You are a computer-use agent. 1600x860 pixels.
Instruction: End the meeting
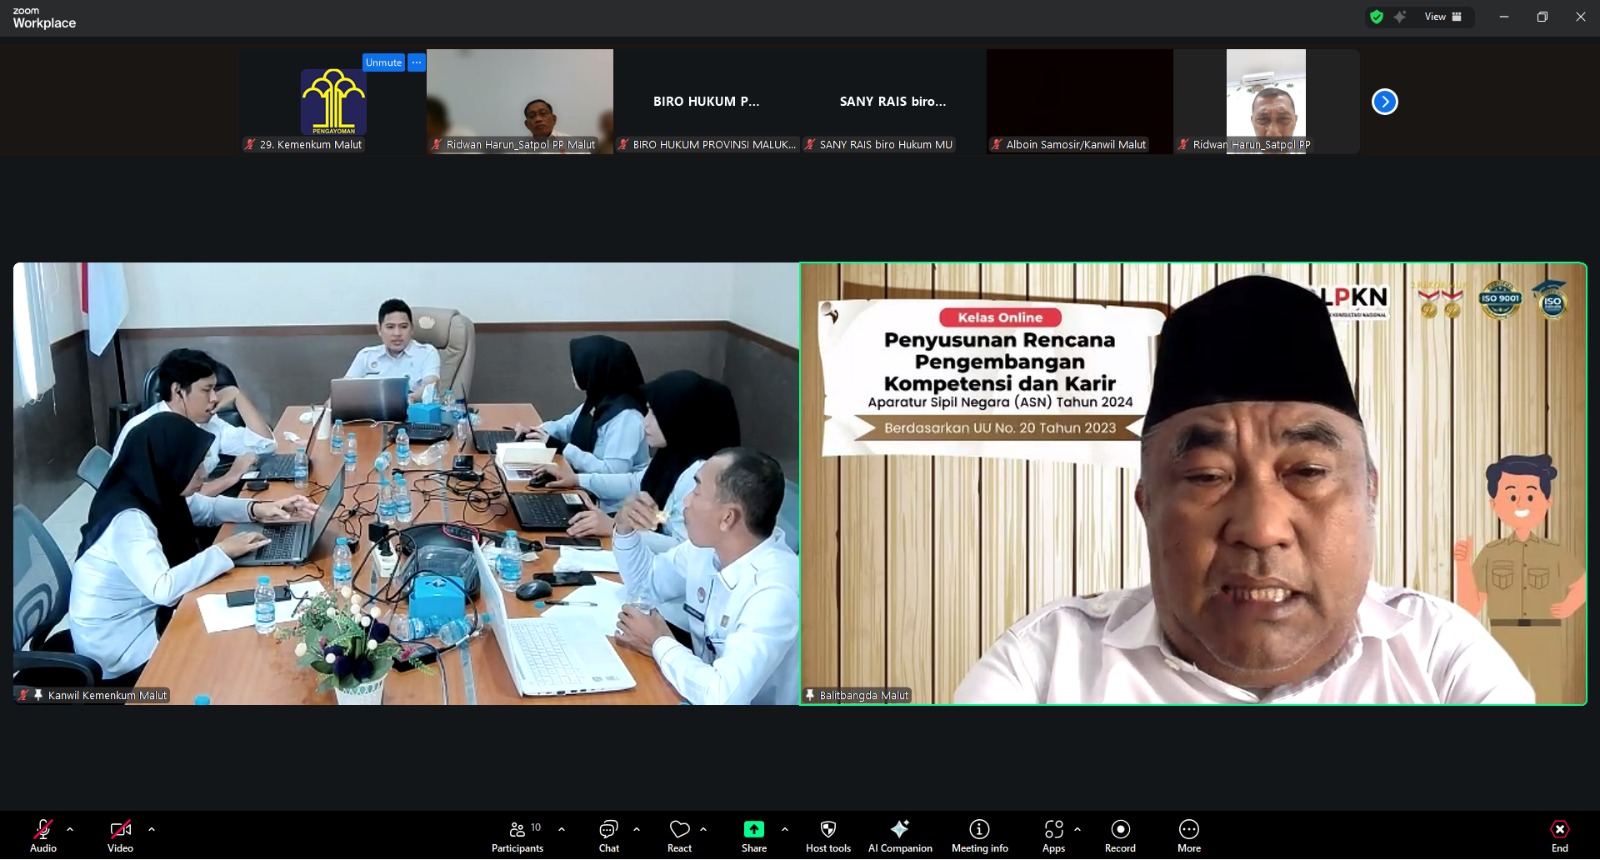click(x=1559, y=836)
